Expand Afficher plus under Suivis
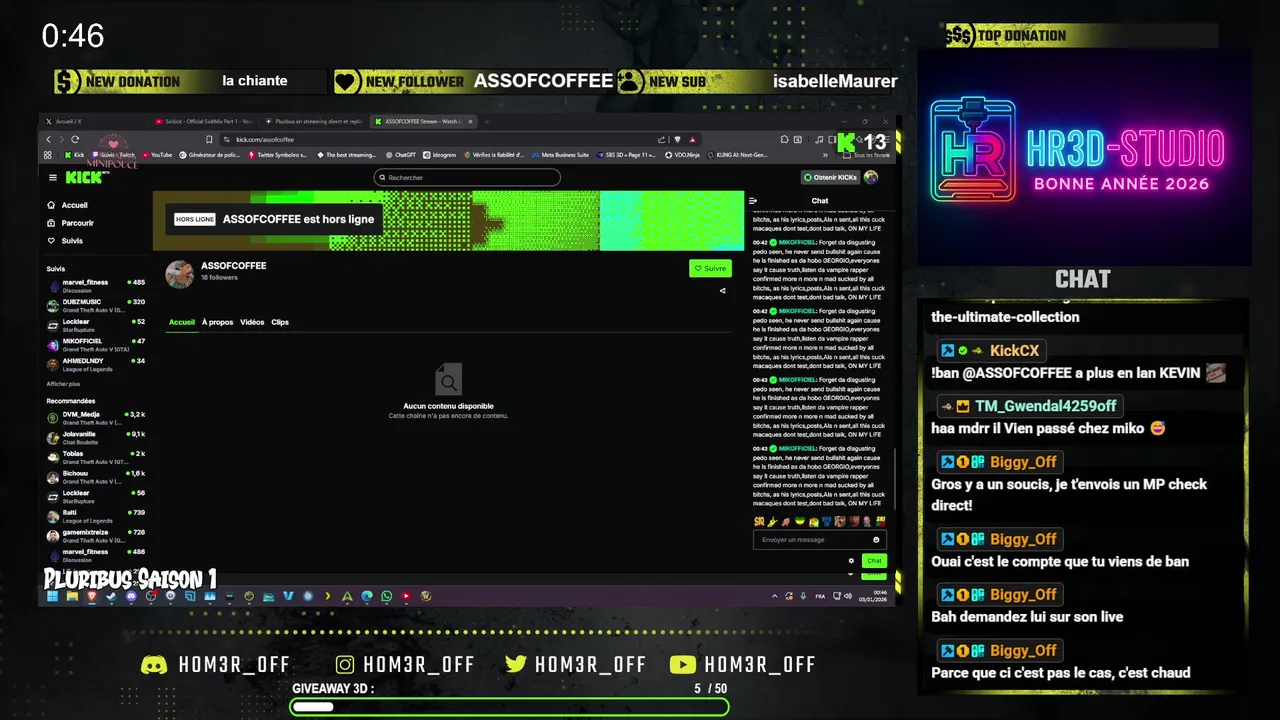The image size is (1280, 720). [x=63, y=384]
